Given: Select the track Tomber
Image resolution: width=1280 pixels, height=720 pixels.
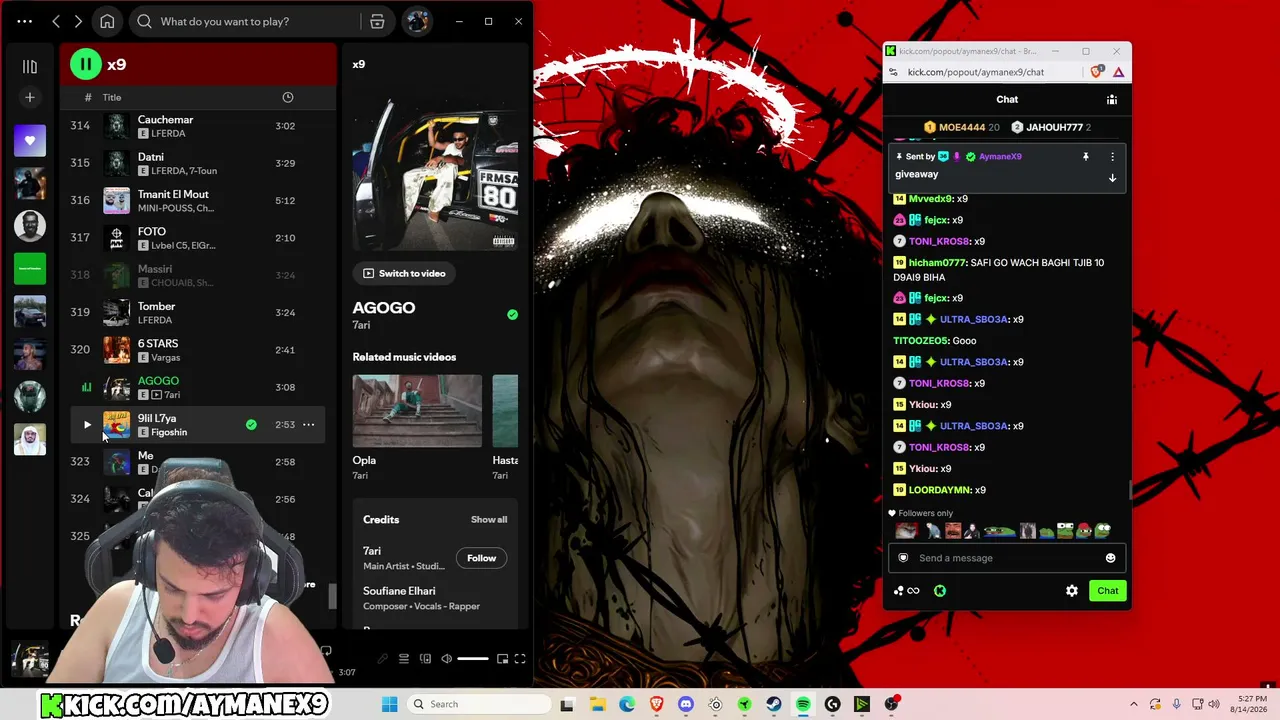Looking at the screenshot, I should pos(197,312).
